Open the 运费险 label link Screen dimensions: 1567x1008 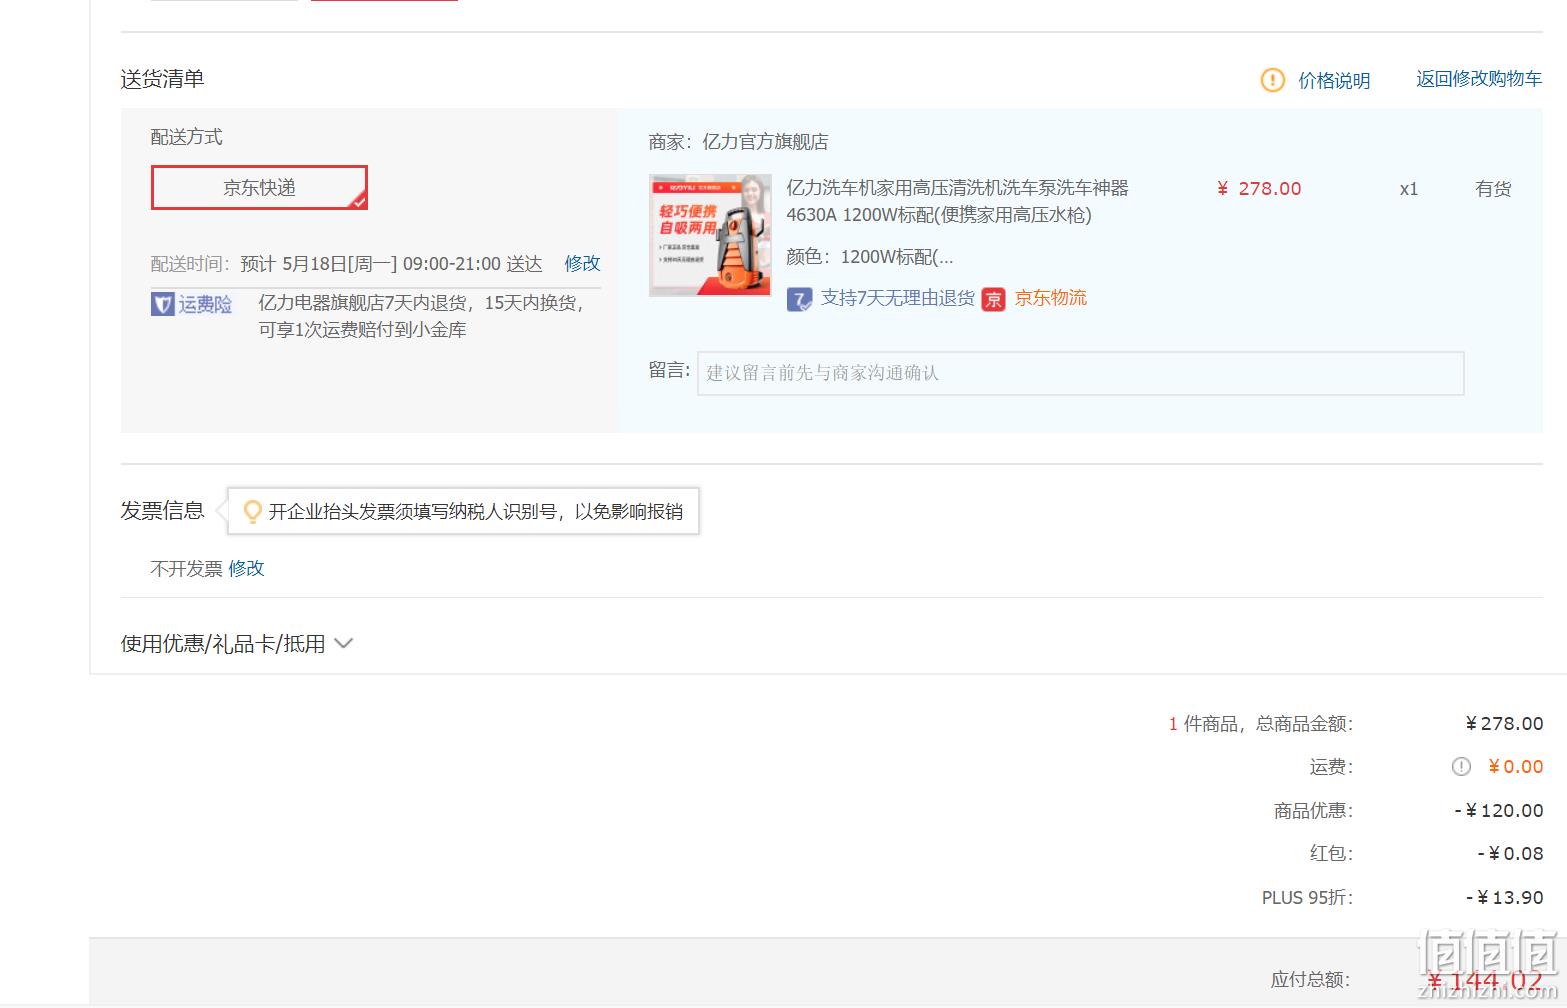(x=205, y=304)
